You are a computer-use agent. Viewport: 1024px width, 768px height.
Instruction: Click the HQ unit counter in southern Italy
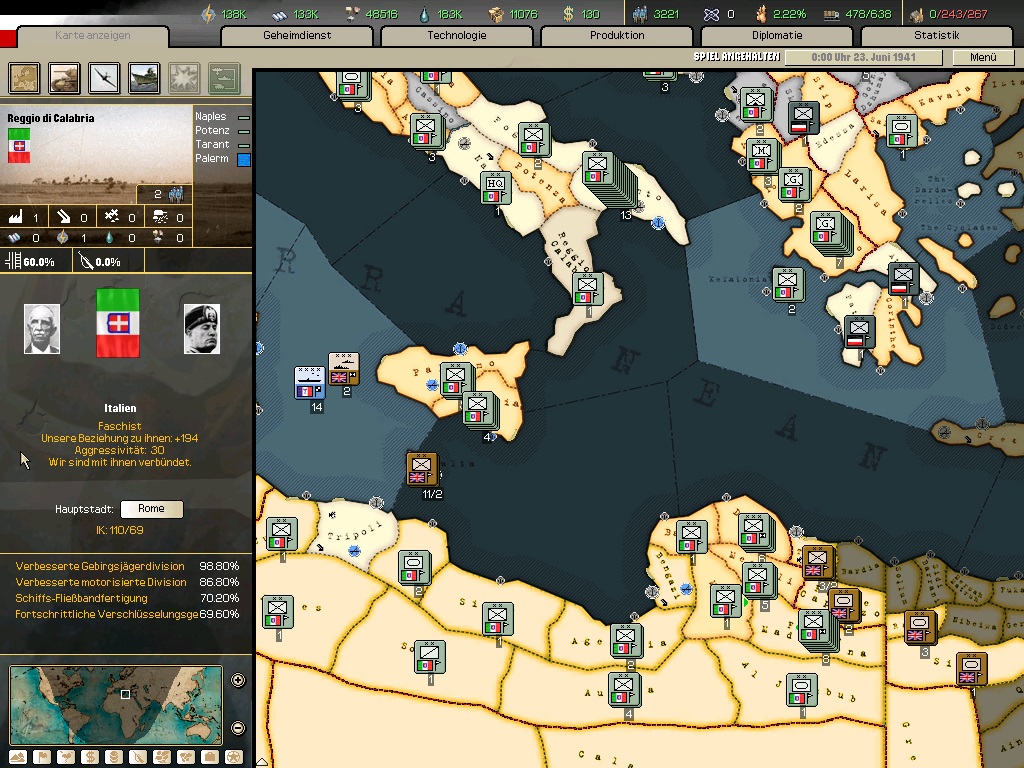coord(495,187)
